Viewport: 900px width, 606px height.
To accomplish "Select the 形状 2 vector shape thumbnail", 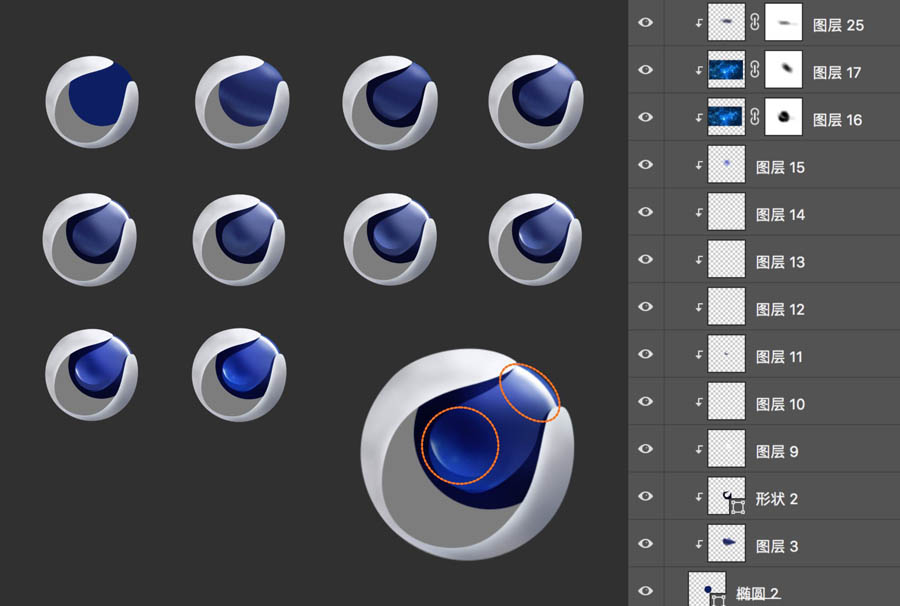I will pos(727,496).
